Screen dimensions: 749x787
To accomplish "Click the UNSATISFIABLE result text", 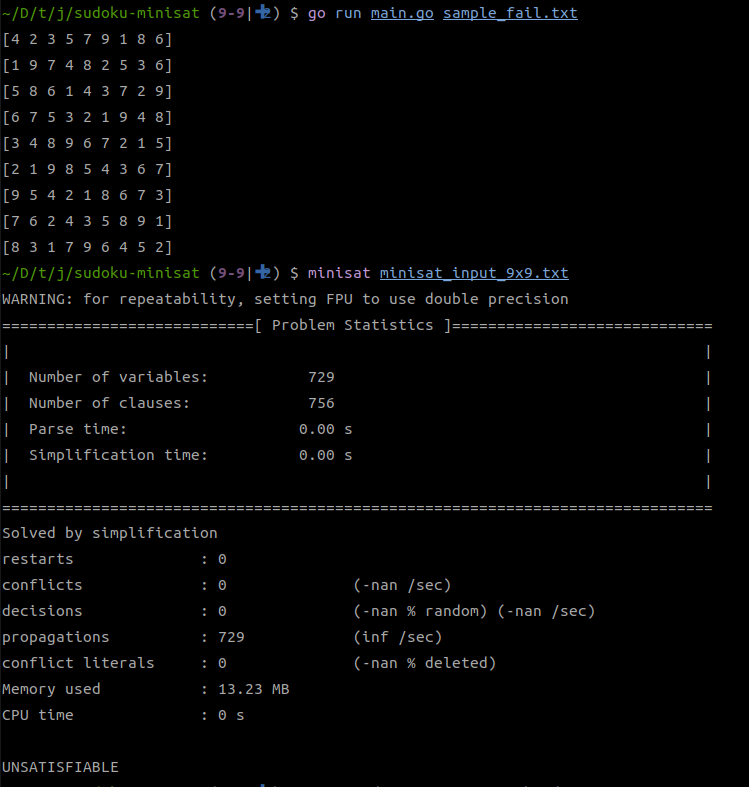I will (x=60, y=767).
